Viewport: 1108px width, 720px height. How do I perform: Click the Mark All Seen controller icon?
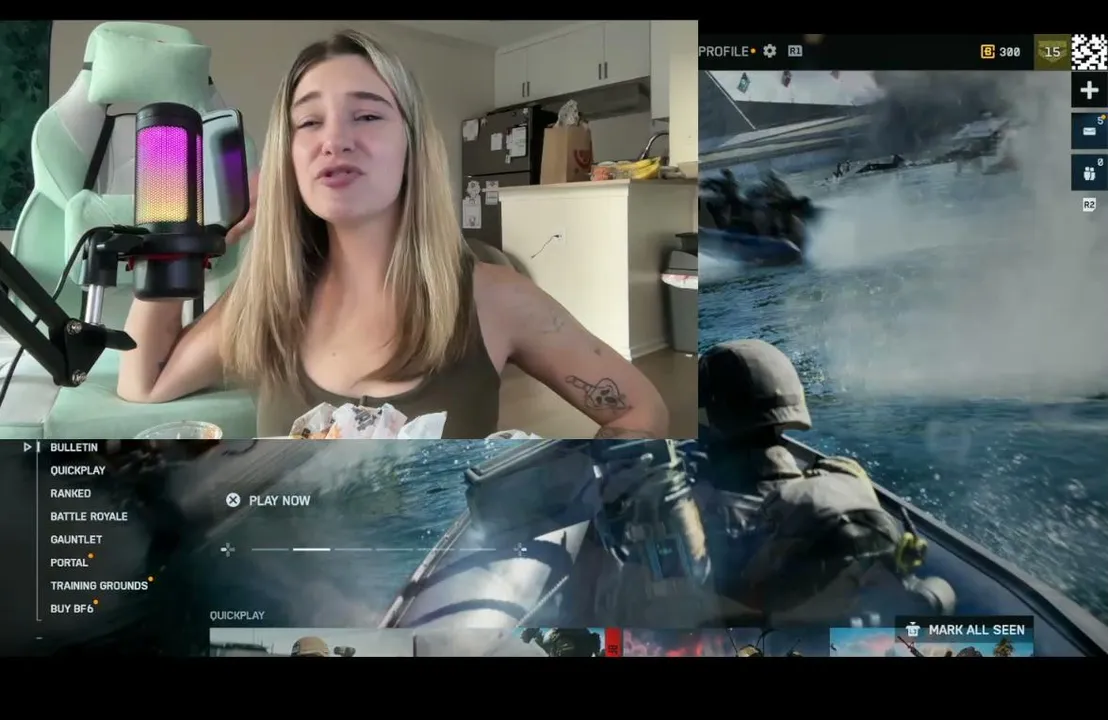(913, 630)
